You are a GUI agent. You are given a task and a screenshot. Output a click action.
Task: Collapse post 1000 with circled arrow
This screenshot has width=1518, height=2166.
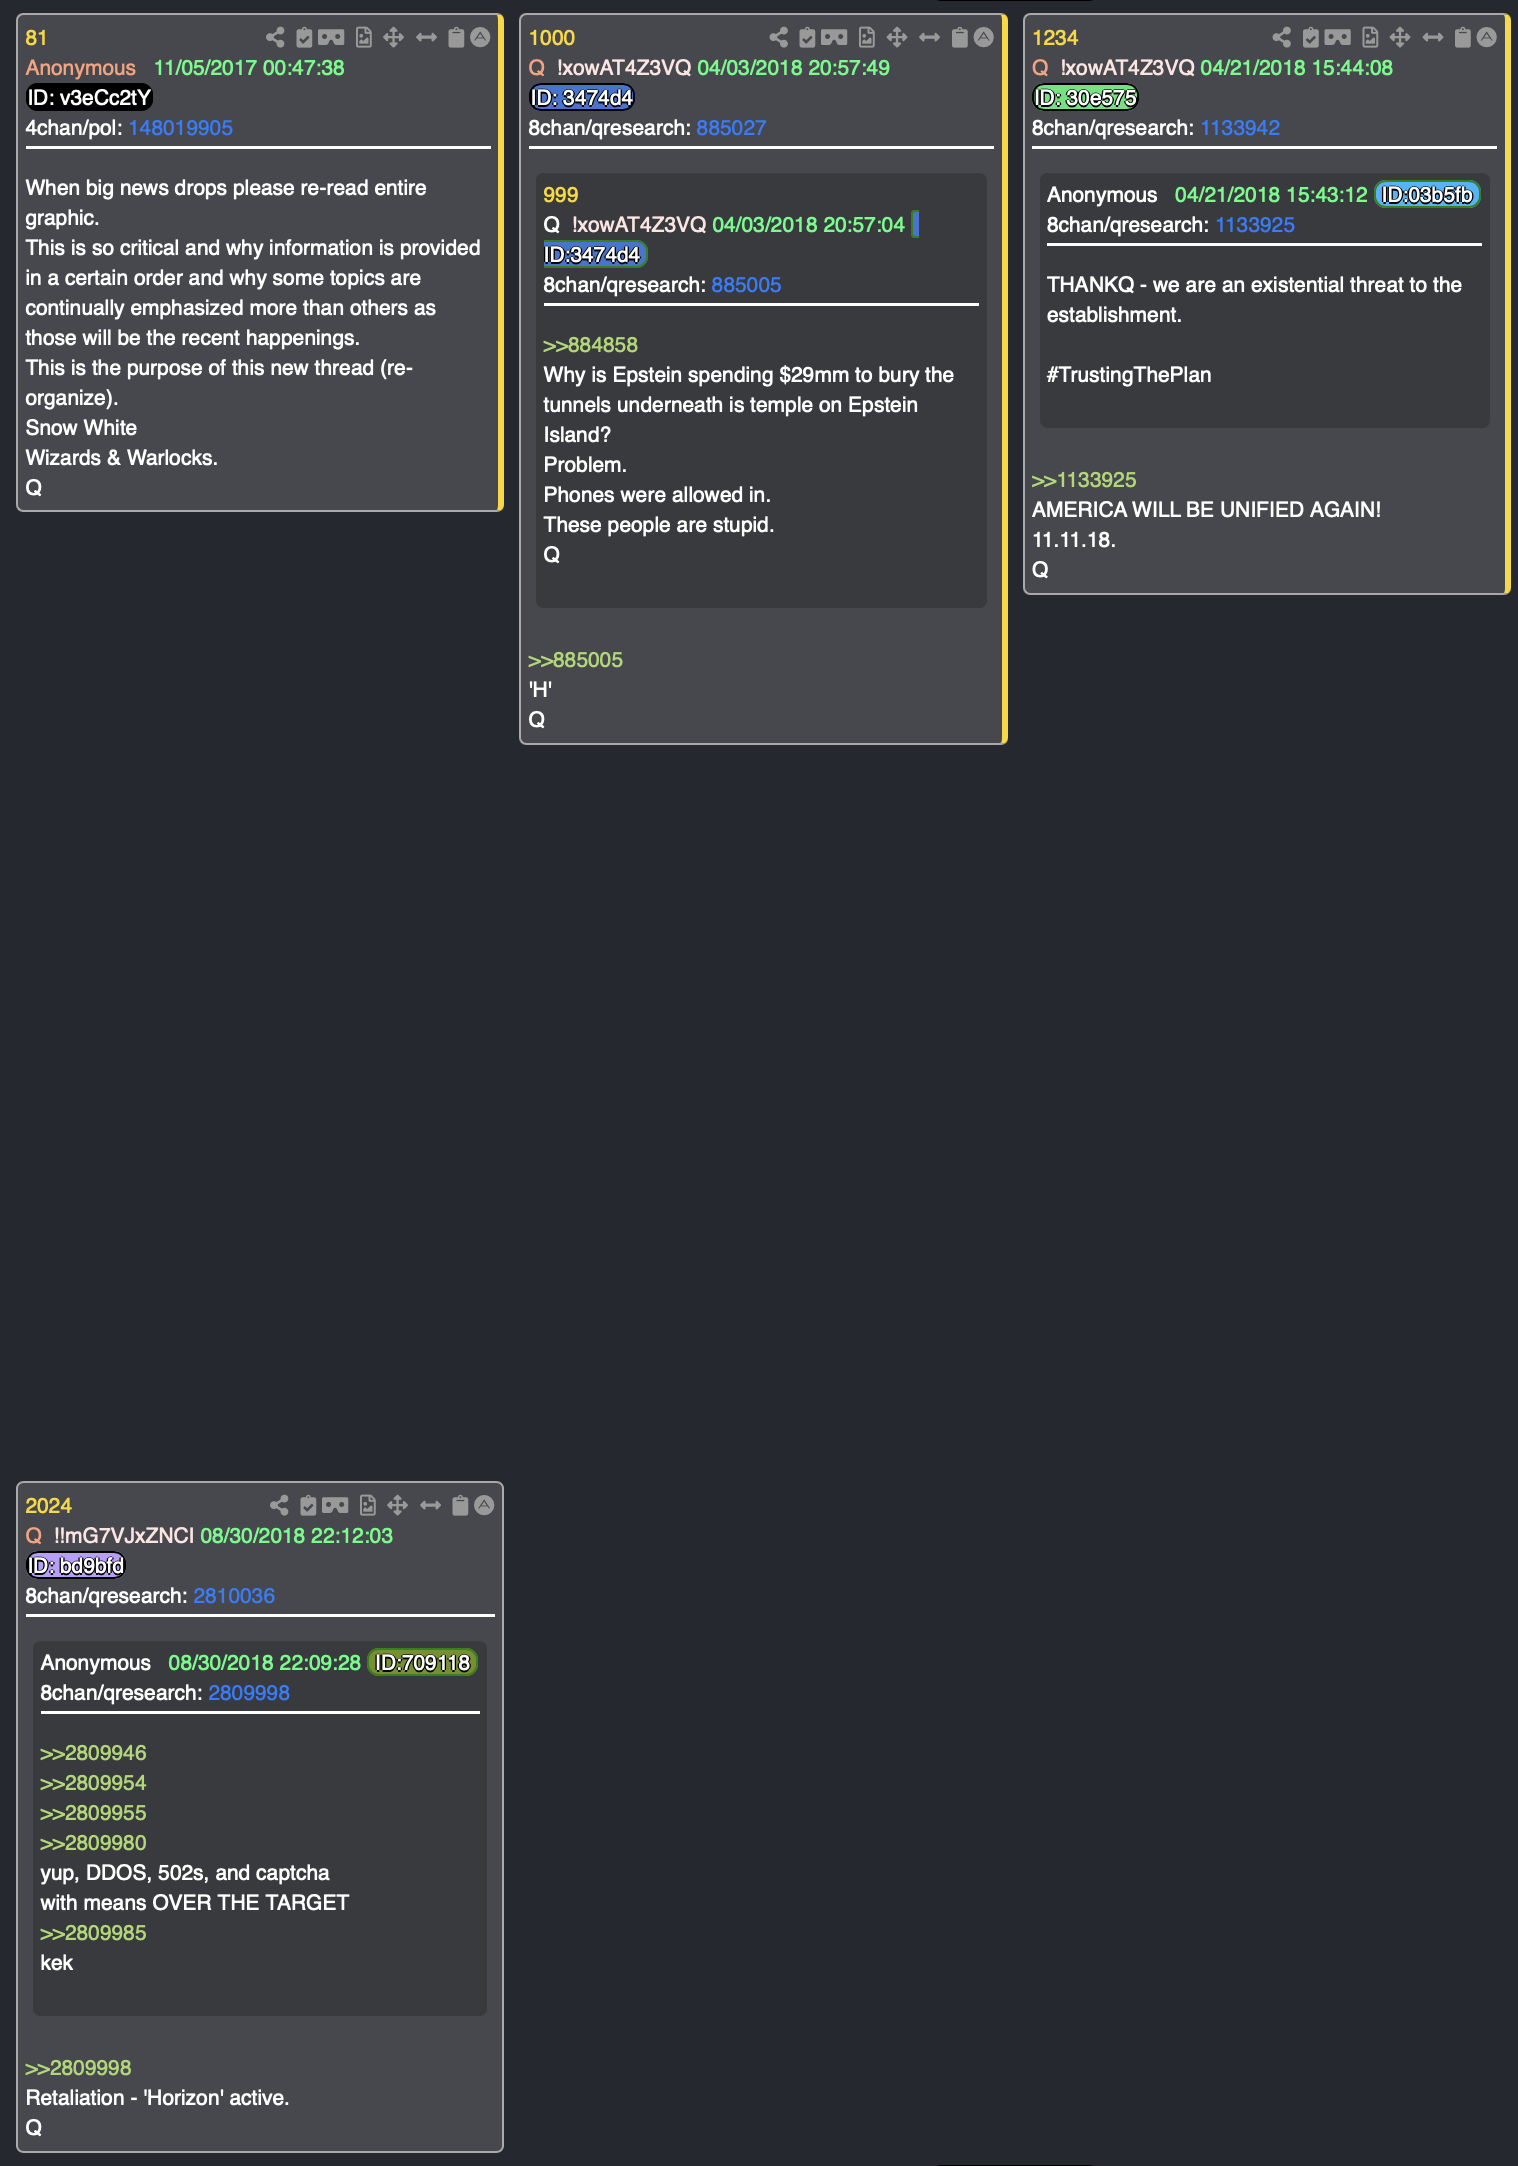click(983, 38)
